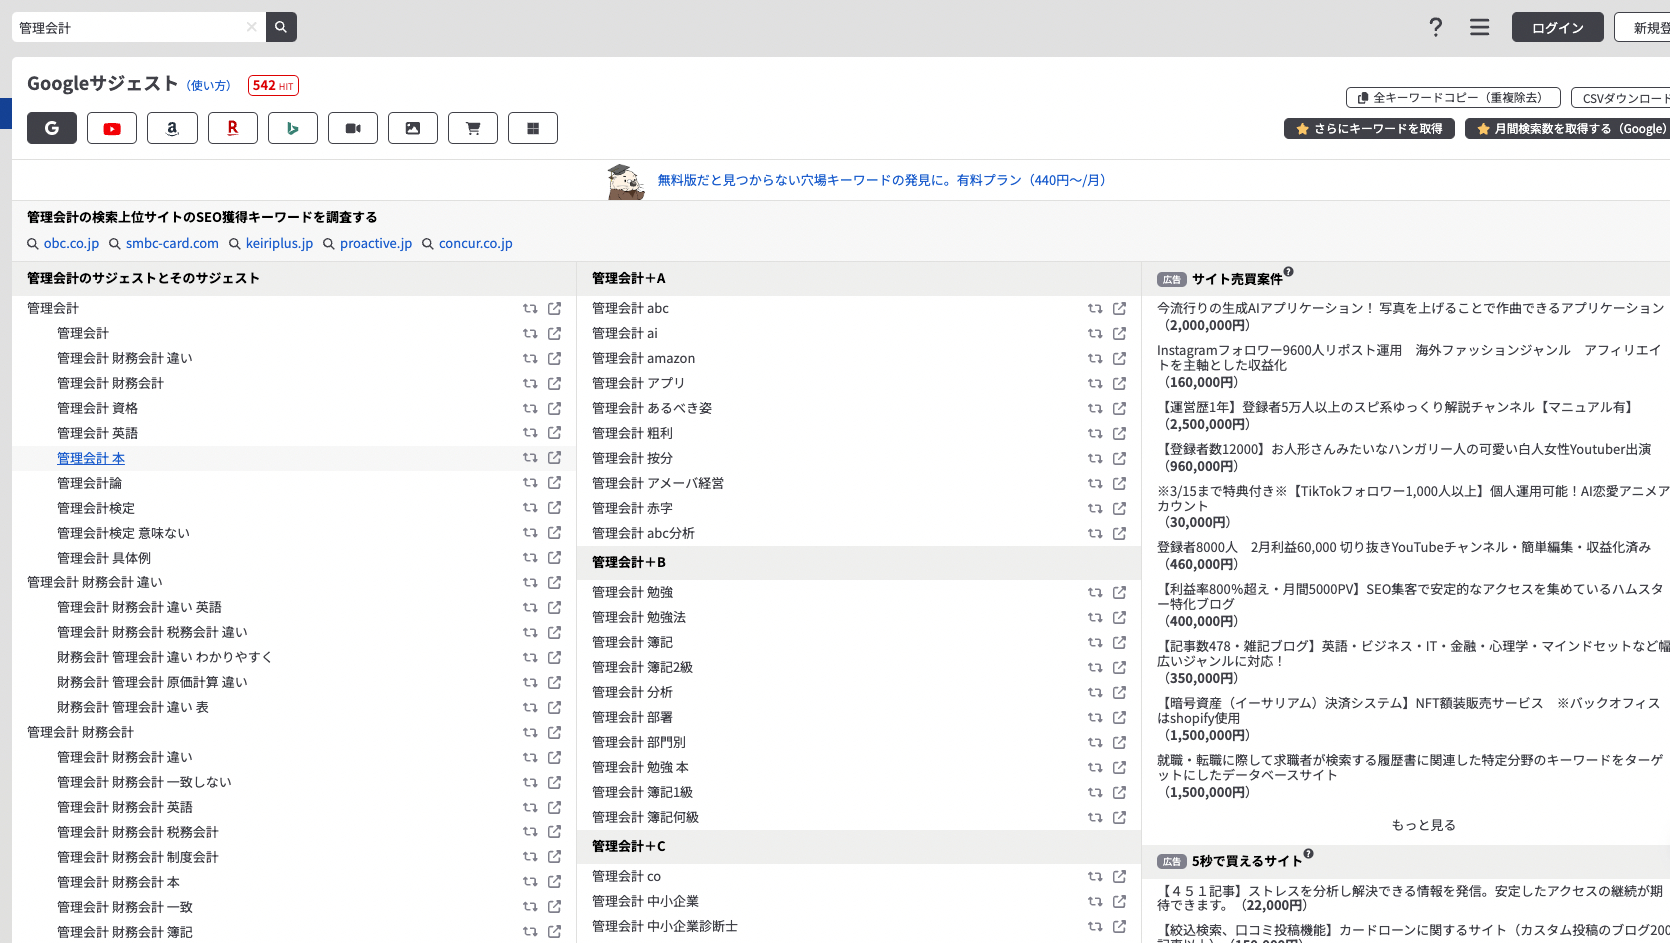Open image search suggestions via picture icon
The image size is (1670, 943).
pyautogui.click(x=412, y=128)
